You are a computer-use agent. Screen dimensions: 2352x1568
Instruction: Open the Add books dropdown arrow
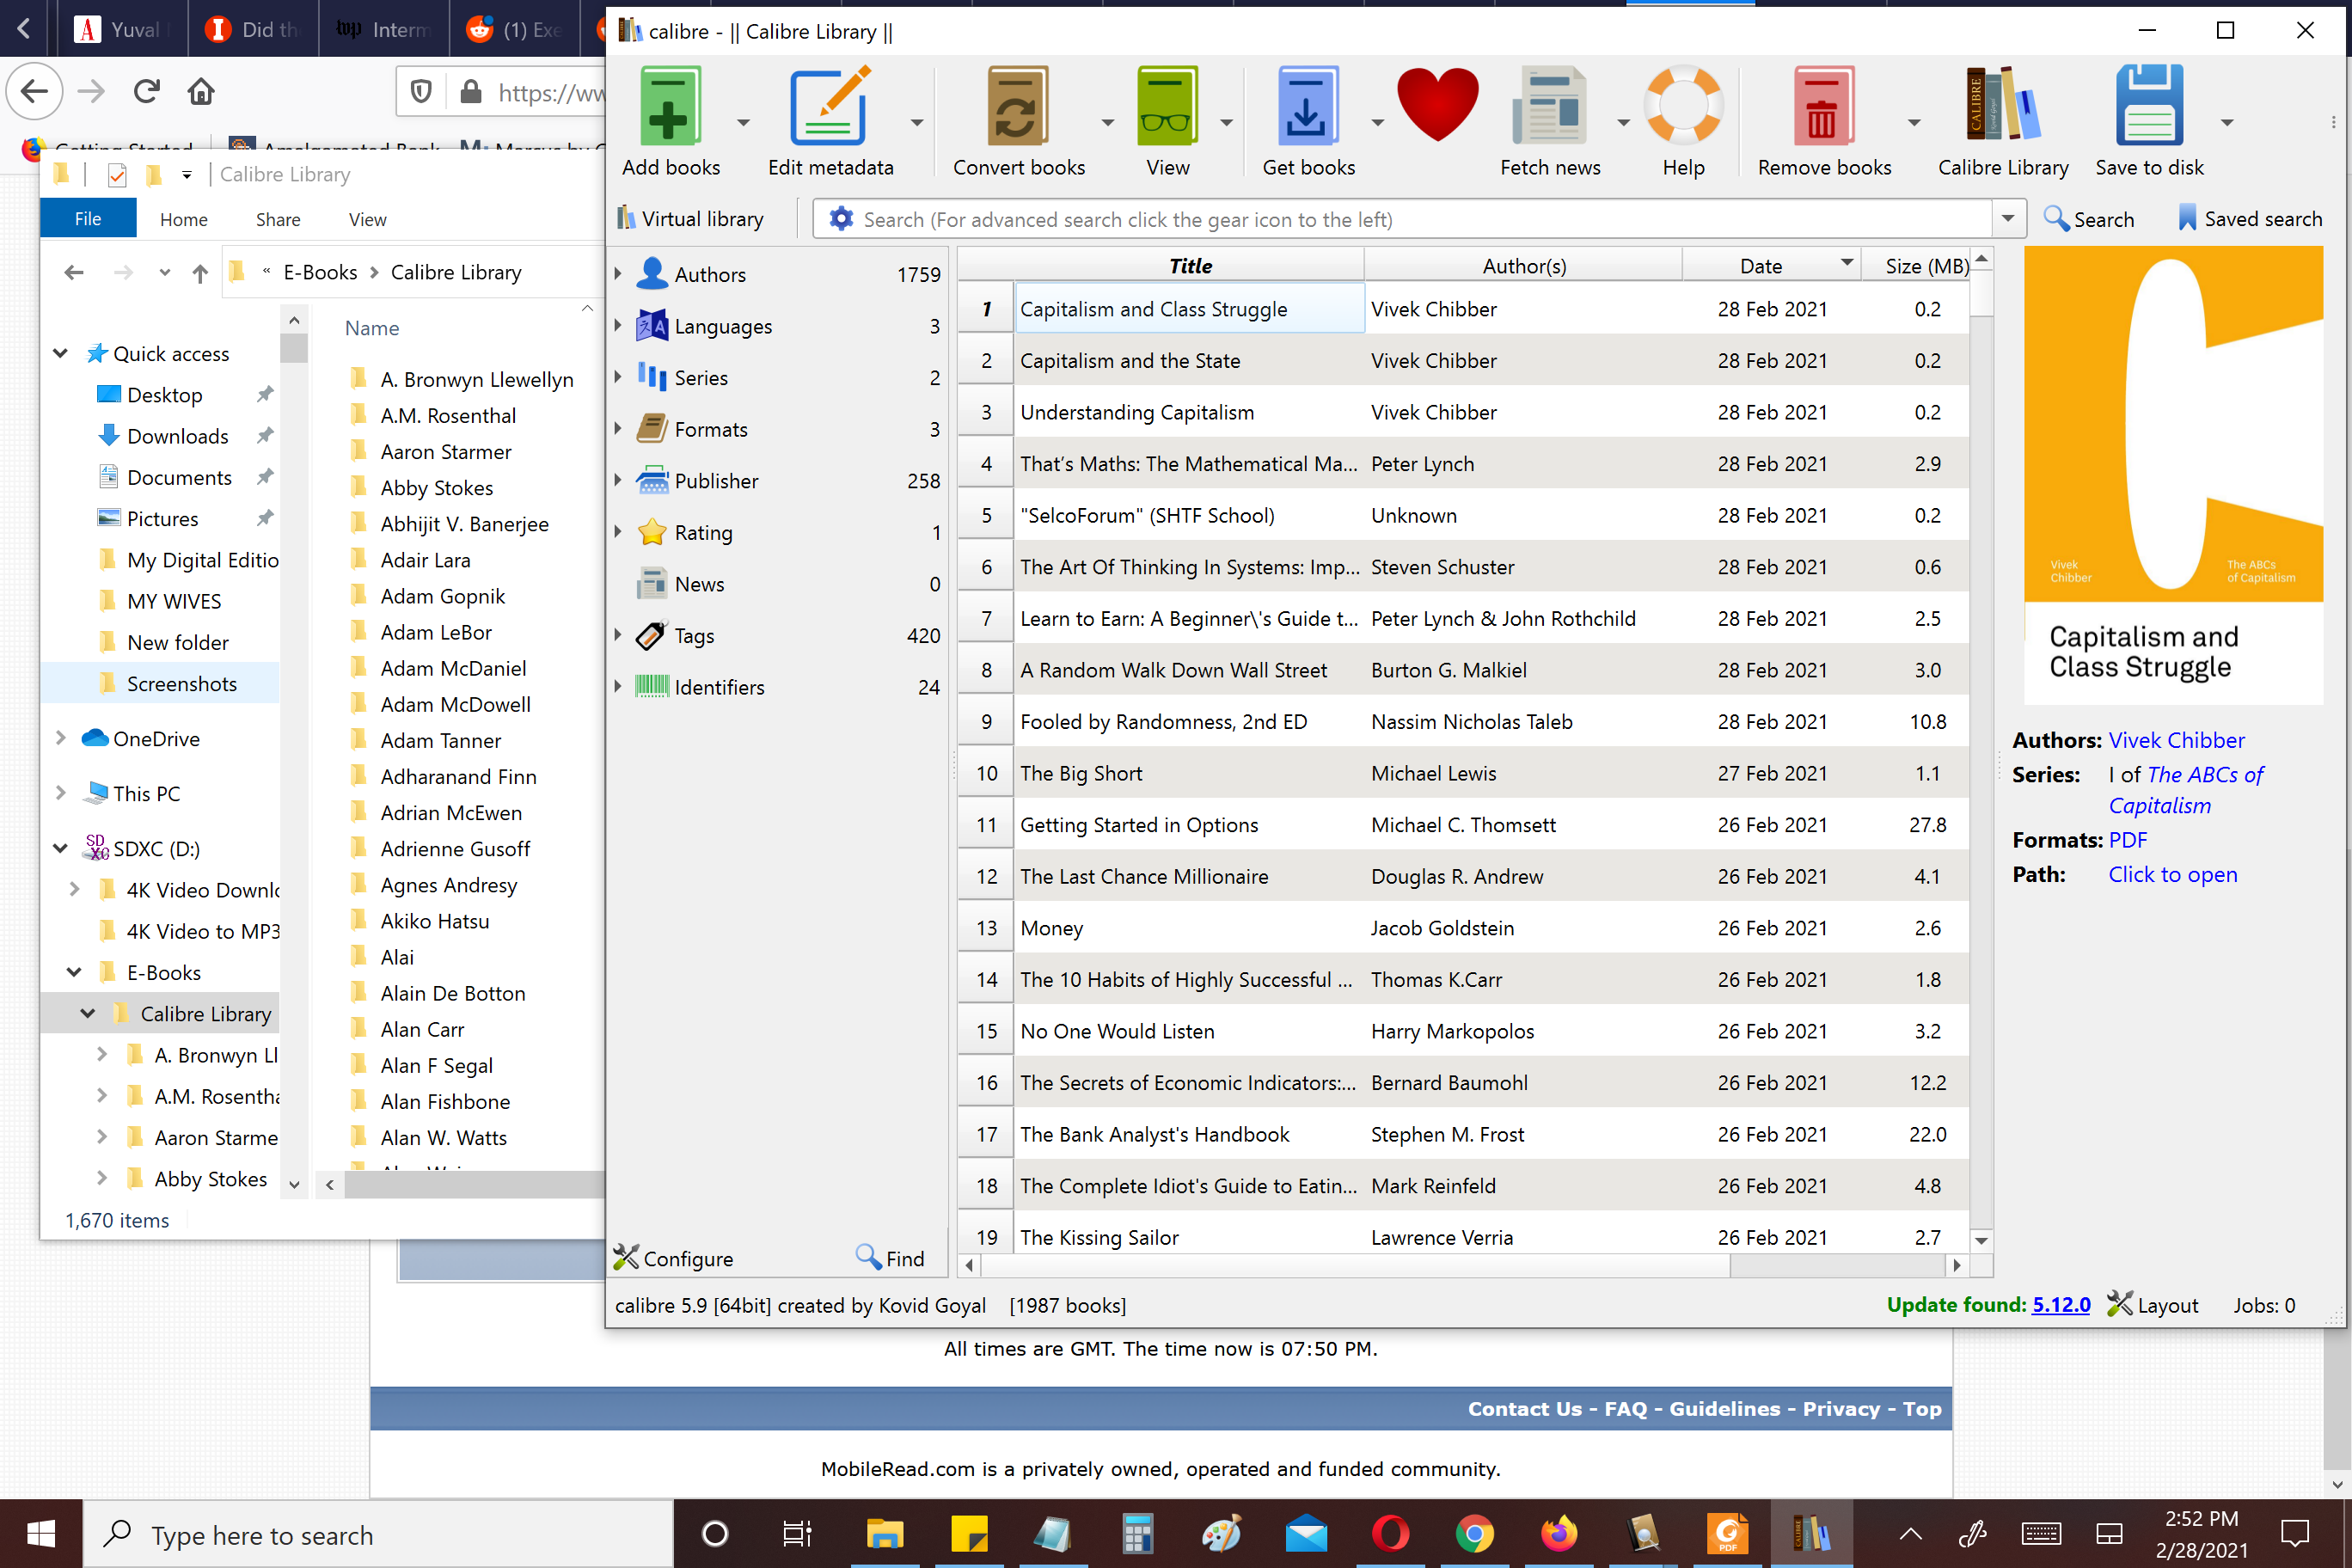click(x=743, y=123)
